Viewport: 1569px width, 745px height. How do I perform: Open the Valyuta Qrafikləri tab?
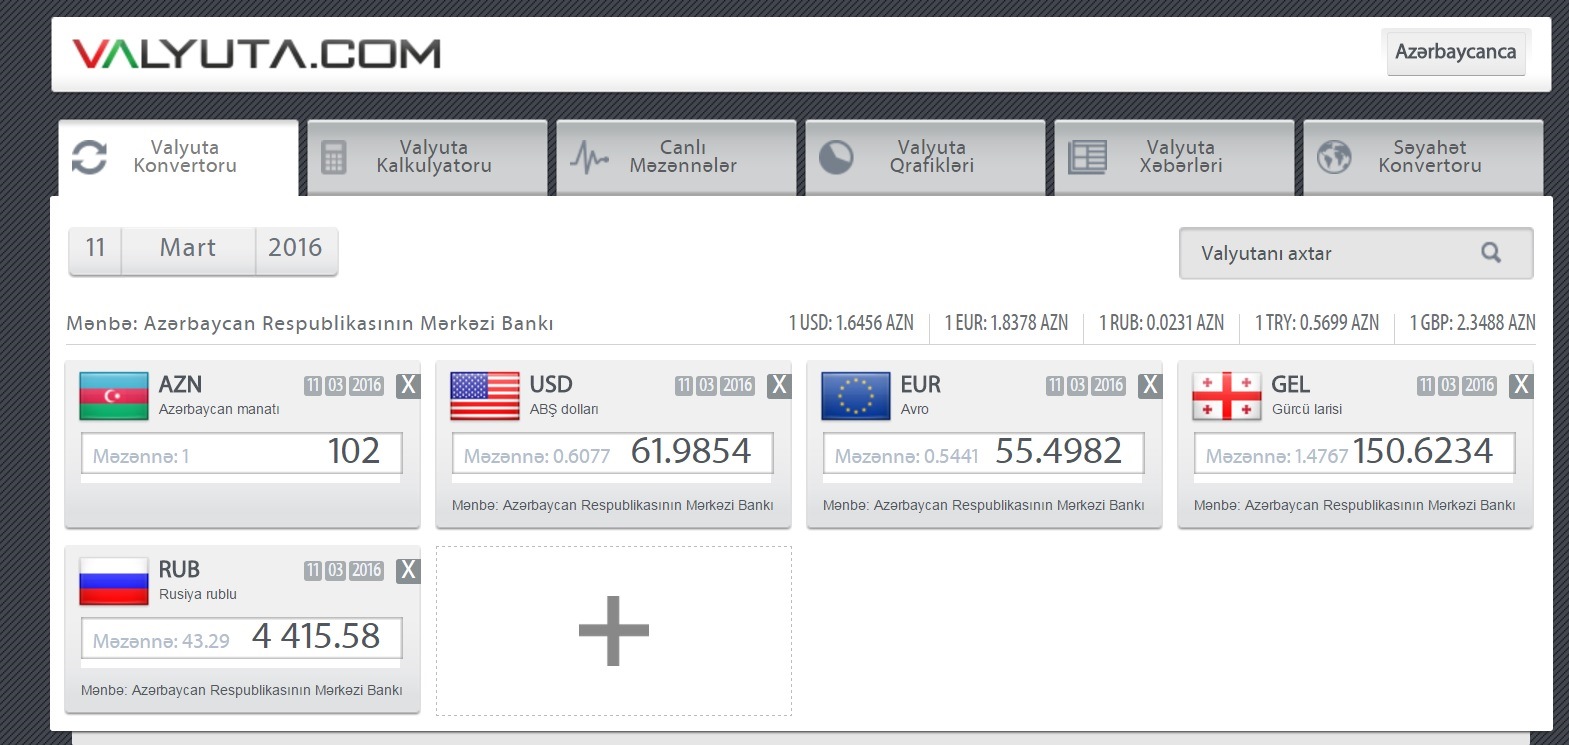point(925,157)
